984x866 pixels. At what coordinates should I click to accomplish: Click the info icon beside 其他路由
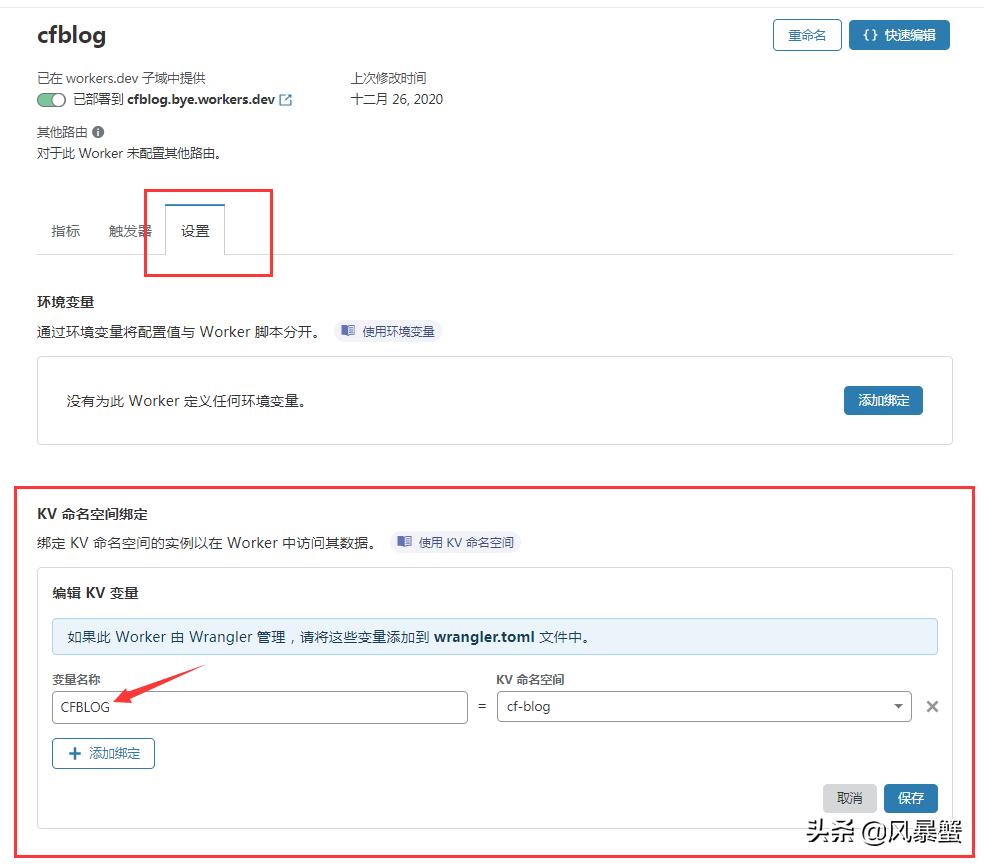coord(96,130)
